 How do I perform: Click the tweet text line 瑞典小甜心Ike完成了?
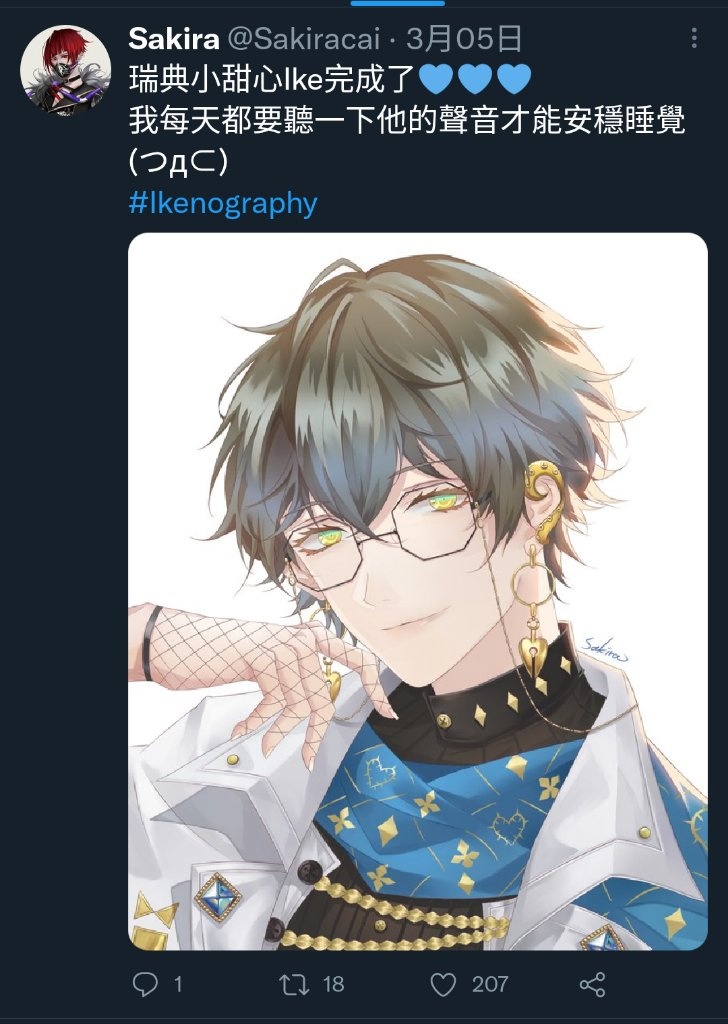pyautogui.click(x=272, y=80)
